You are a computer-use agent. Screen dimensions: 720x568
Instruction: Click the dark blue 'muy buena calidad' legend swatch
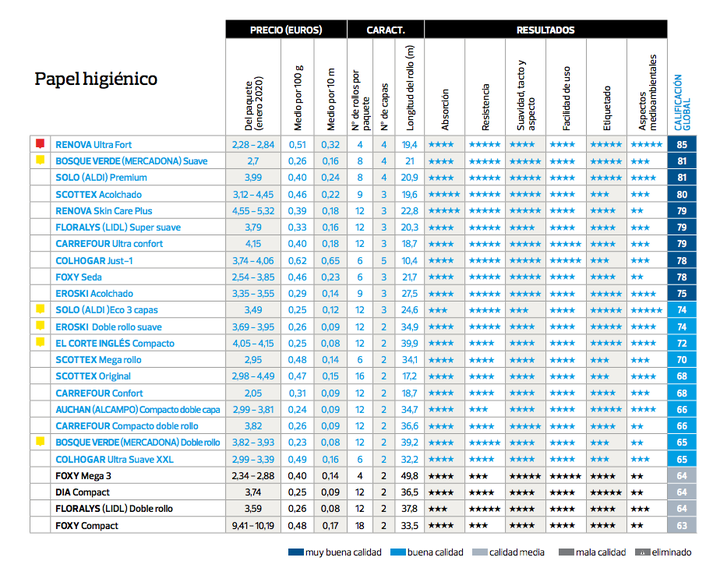[x=296, y=552]
